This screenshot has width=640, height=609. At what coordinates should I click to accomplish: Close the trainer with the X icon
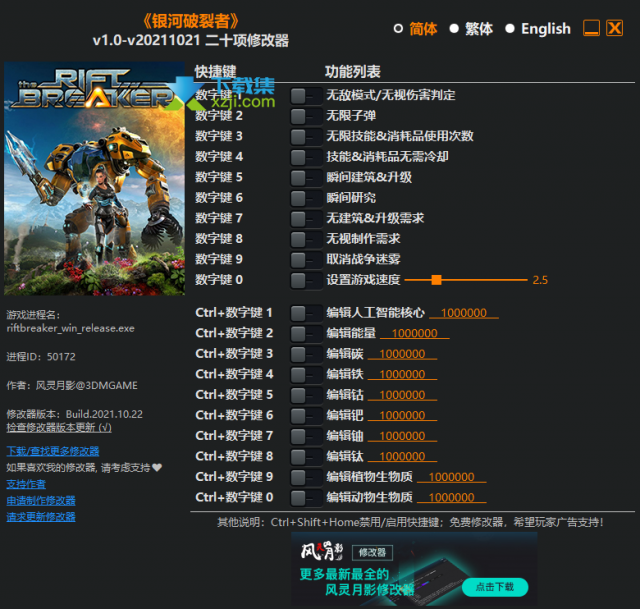point(614,28)
